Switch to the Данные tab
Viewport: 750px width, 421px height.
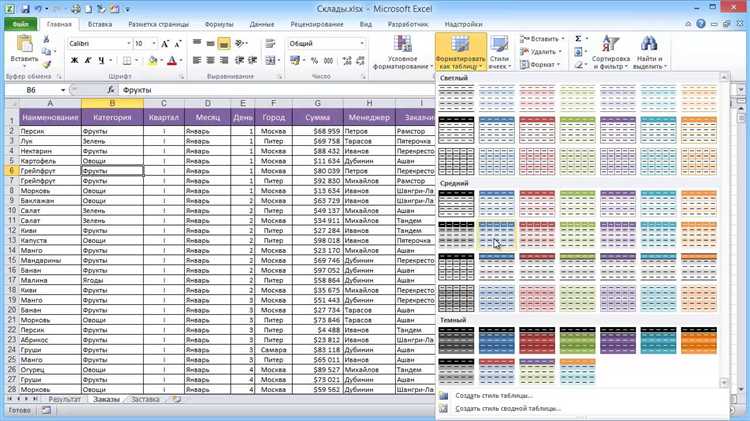click(262, 24)
